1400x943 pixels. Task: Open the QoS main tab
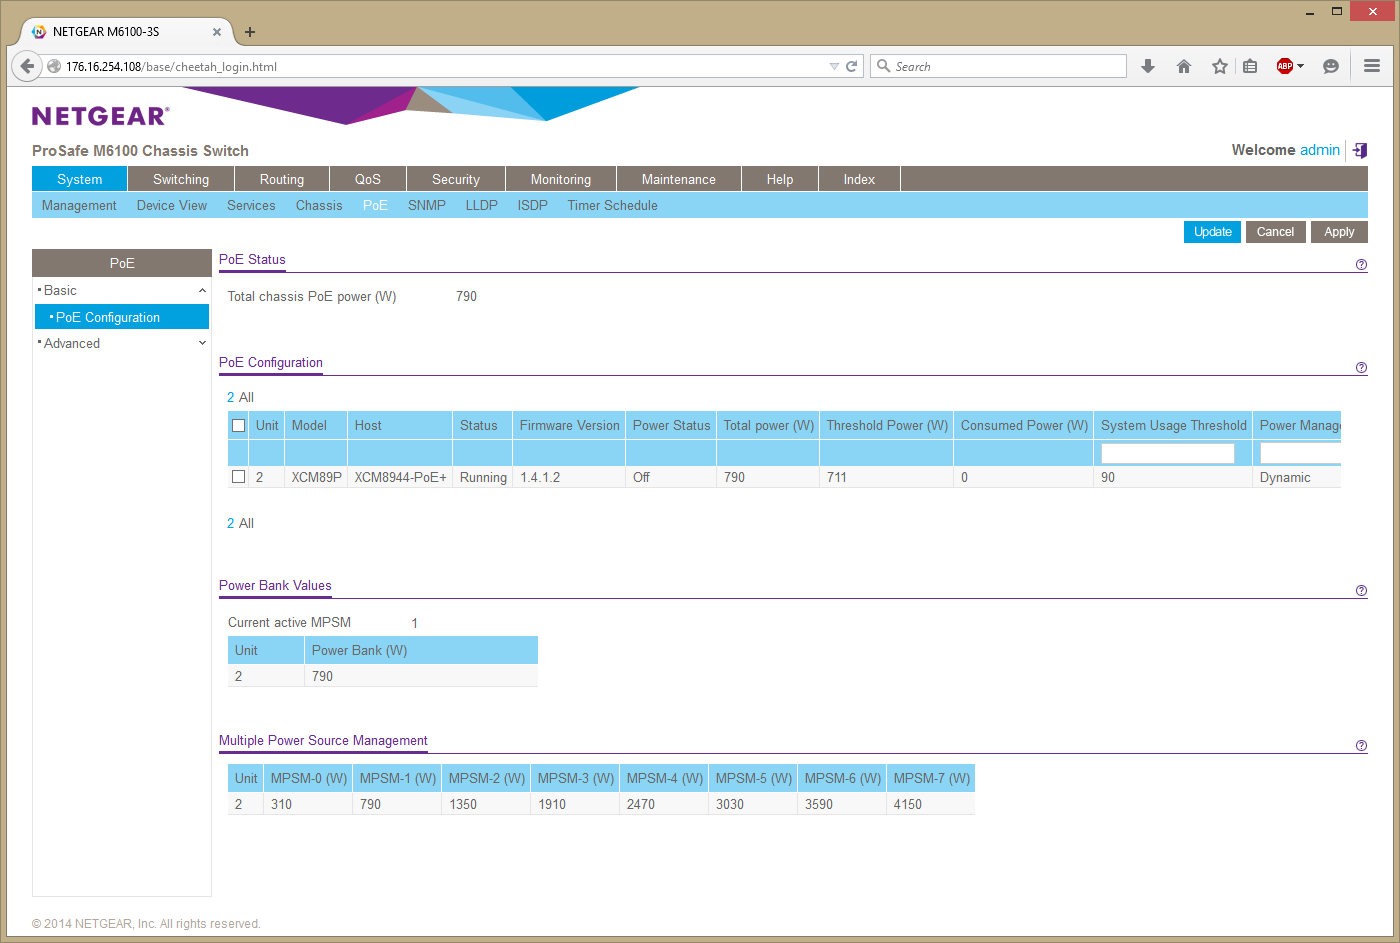(x=368, y=179)
